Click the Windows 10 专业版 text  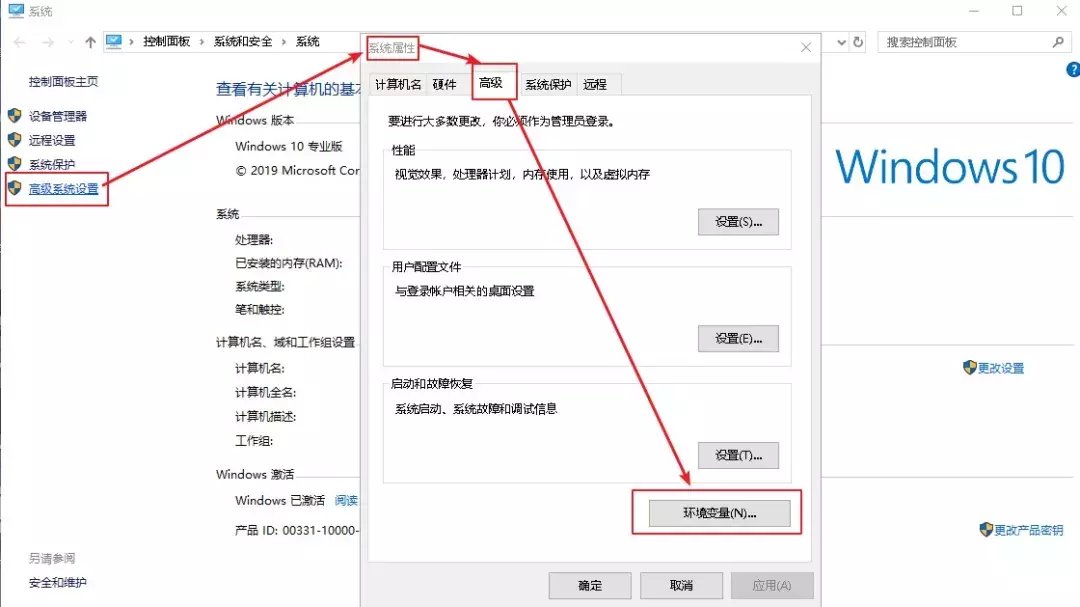coord(289,146)
